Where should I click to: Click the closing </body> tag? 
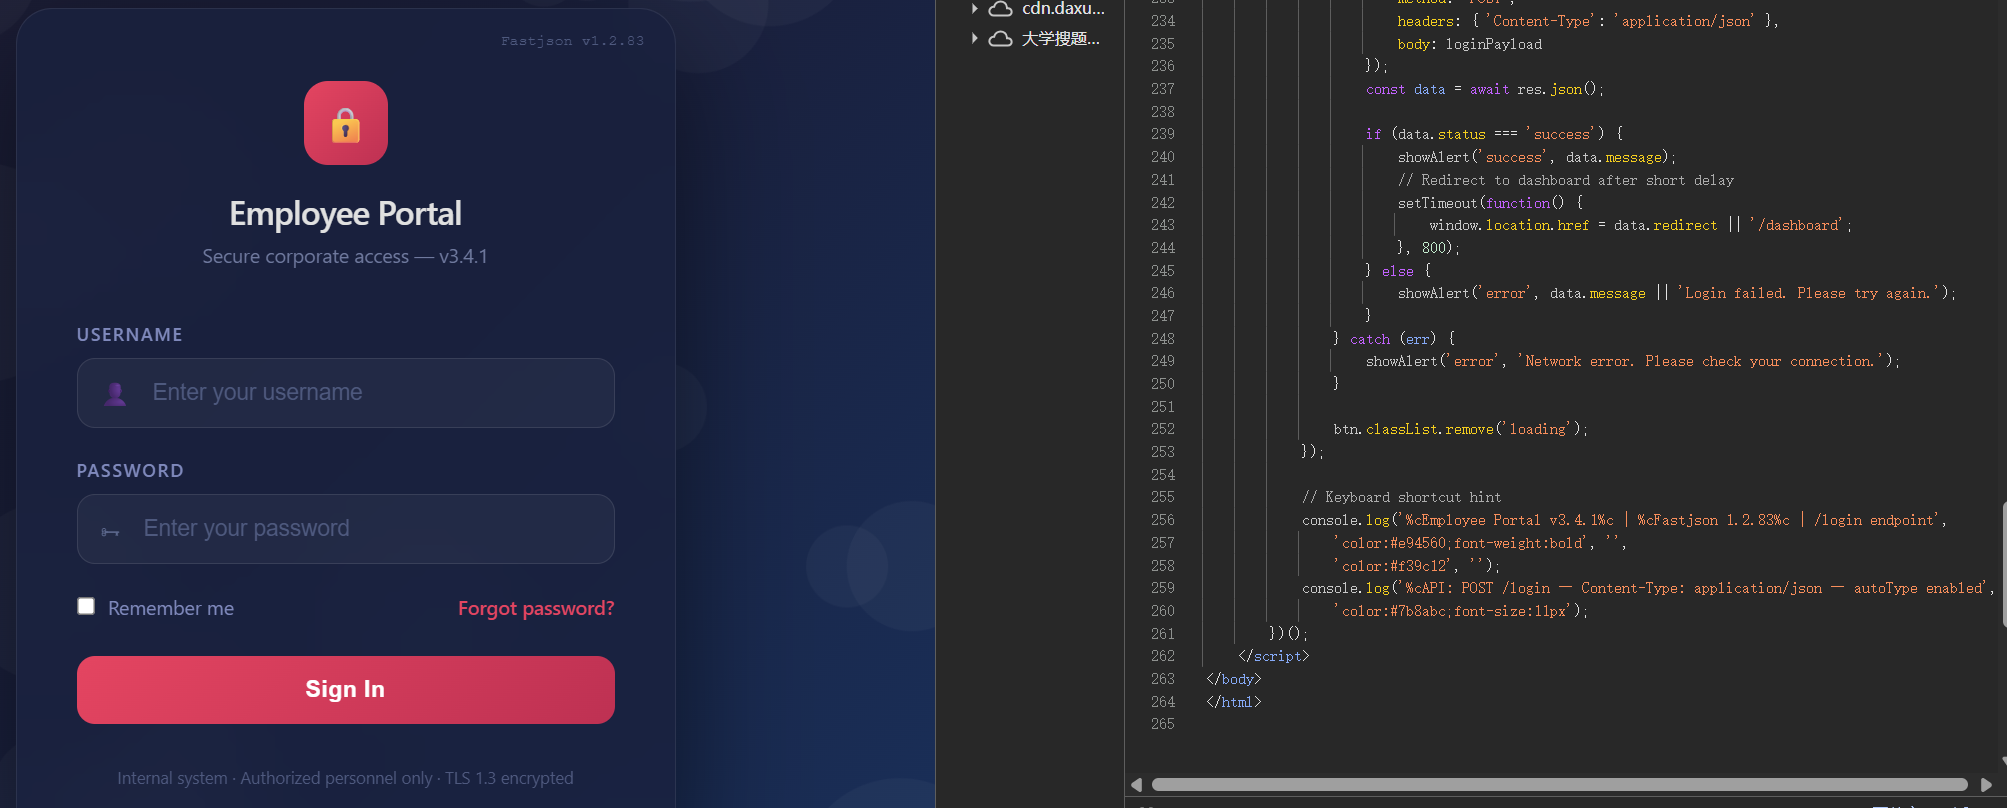tap(1233, 679)
